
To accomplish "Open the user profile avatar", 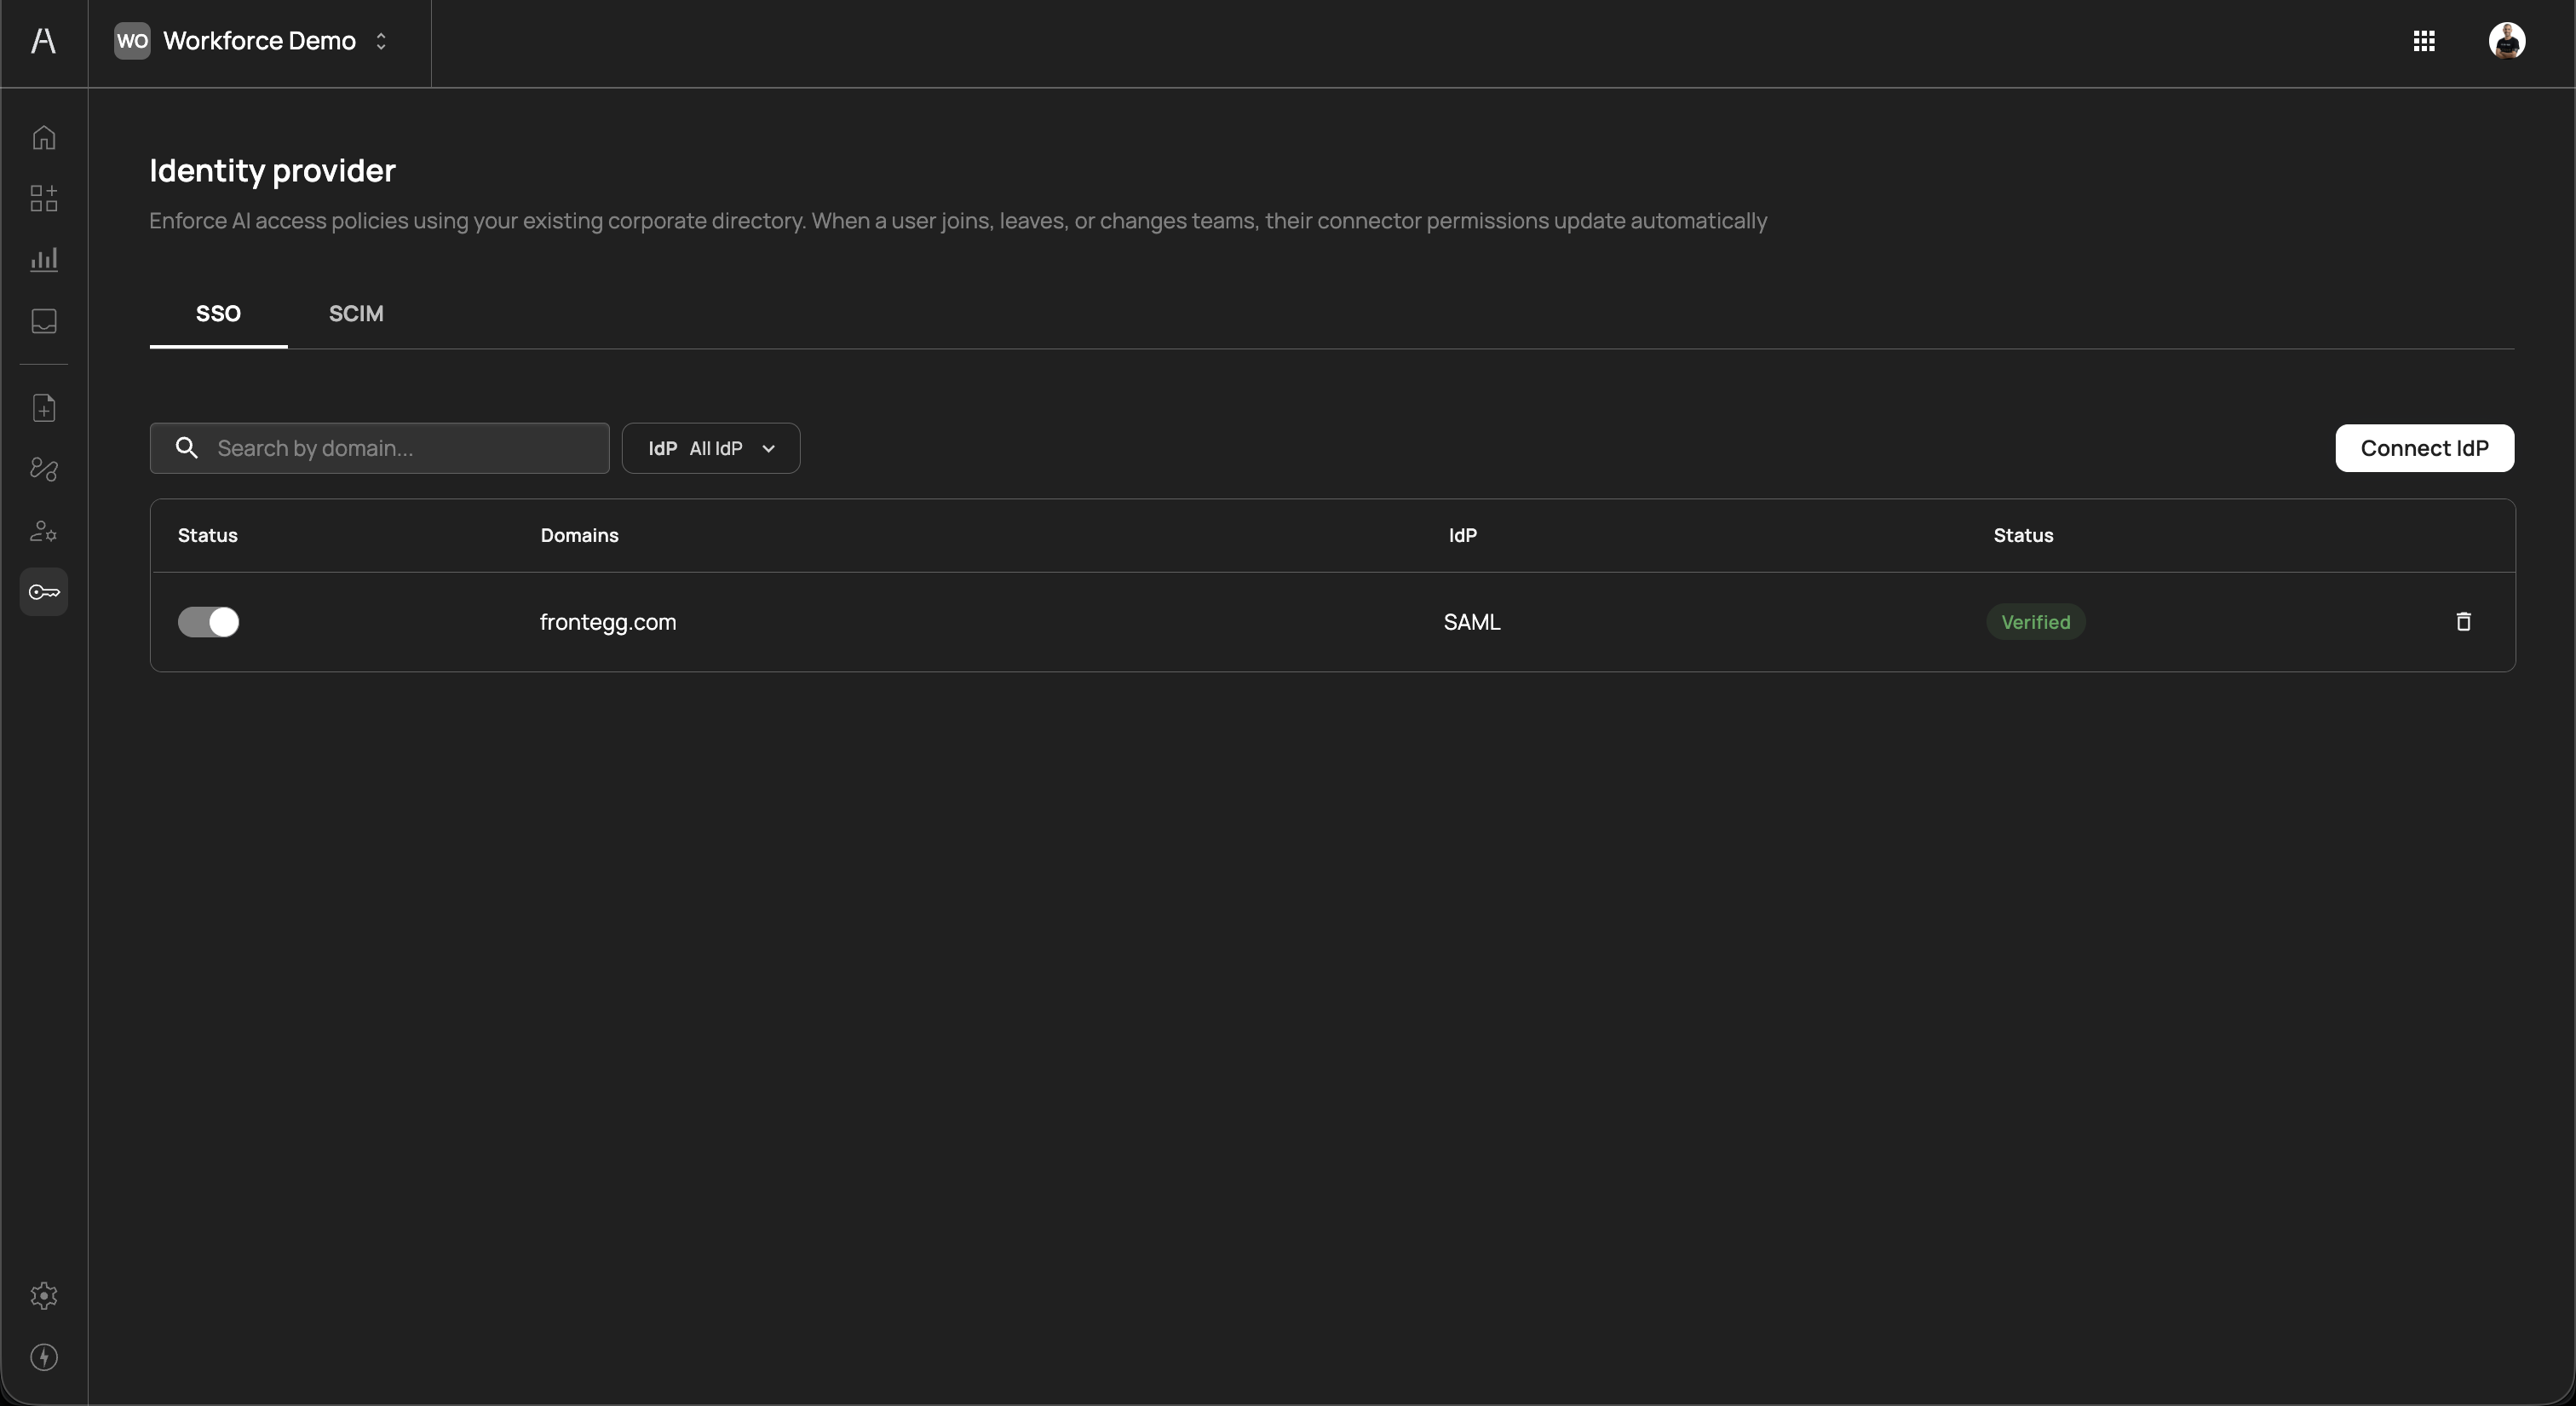I will point(2506,41).
